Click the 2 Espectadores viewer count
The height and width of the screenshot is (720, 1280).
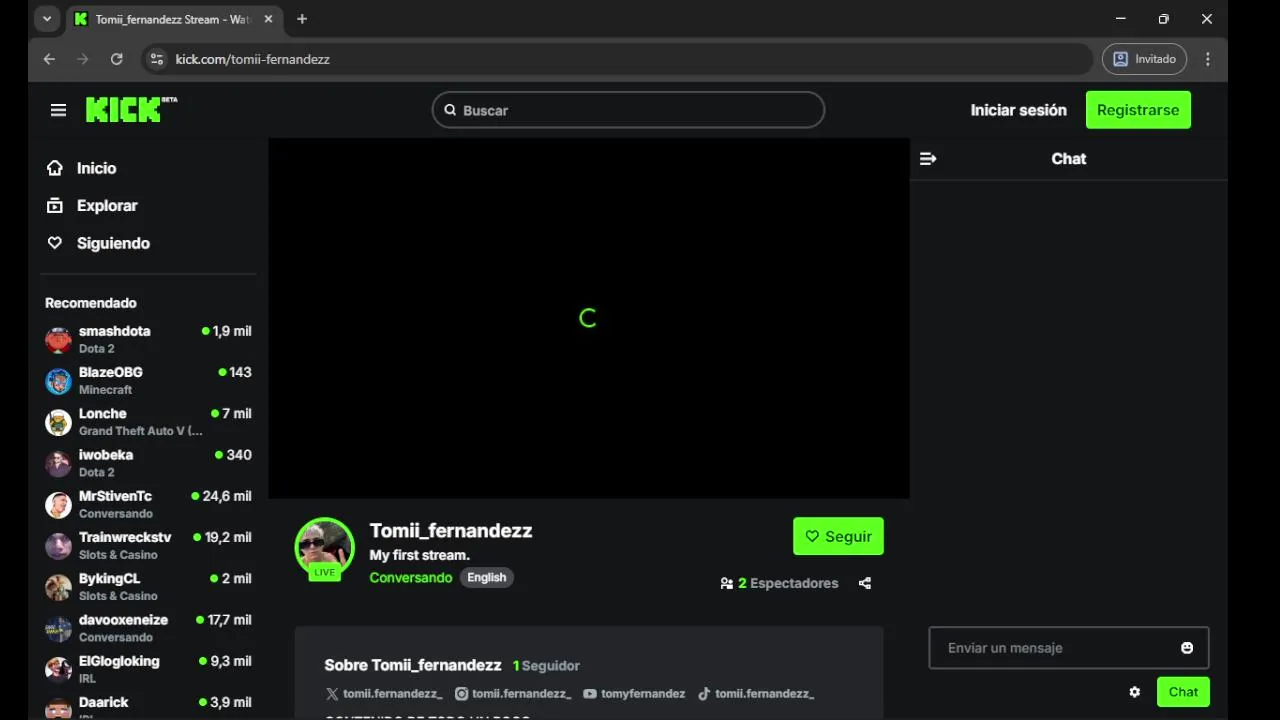[779, 583]
